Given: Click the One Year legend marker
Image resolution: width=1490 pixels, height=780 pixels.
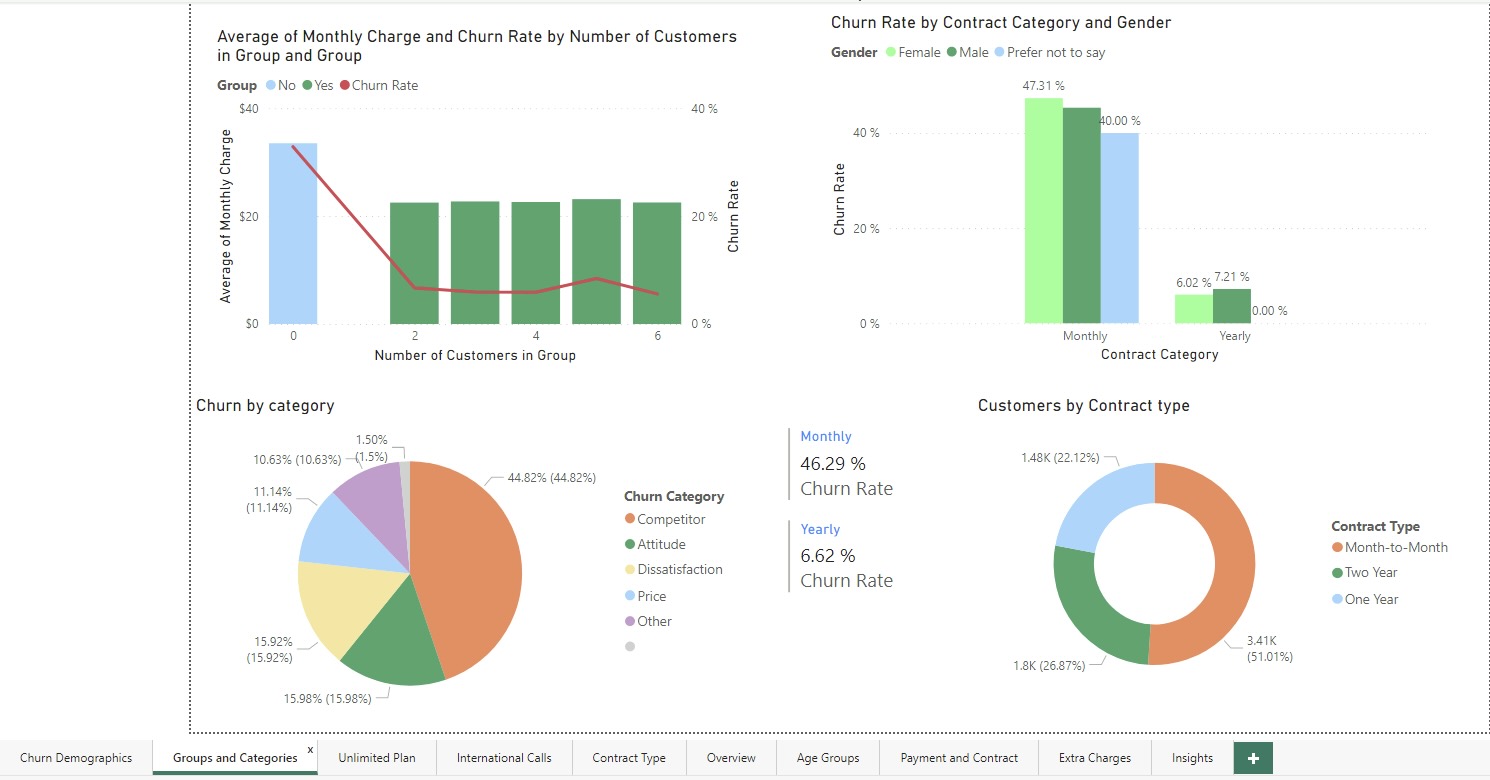Looking at the screenshot, I should (x=1339, y=598).
